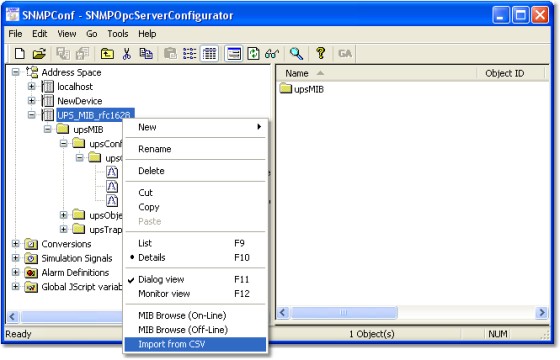This screenshot has height=360, width=560.
Task: Sort by the Name column header
Action: (x=377, y=74)
